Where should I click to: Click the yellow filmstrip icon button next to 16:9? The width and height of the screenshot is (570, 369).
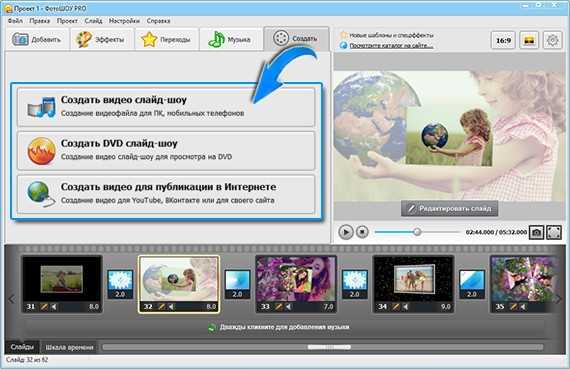click(x=529, y=40)
